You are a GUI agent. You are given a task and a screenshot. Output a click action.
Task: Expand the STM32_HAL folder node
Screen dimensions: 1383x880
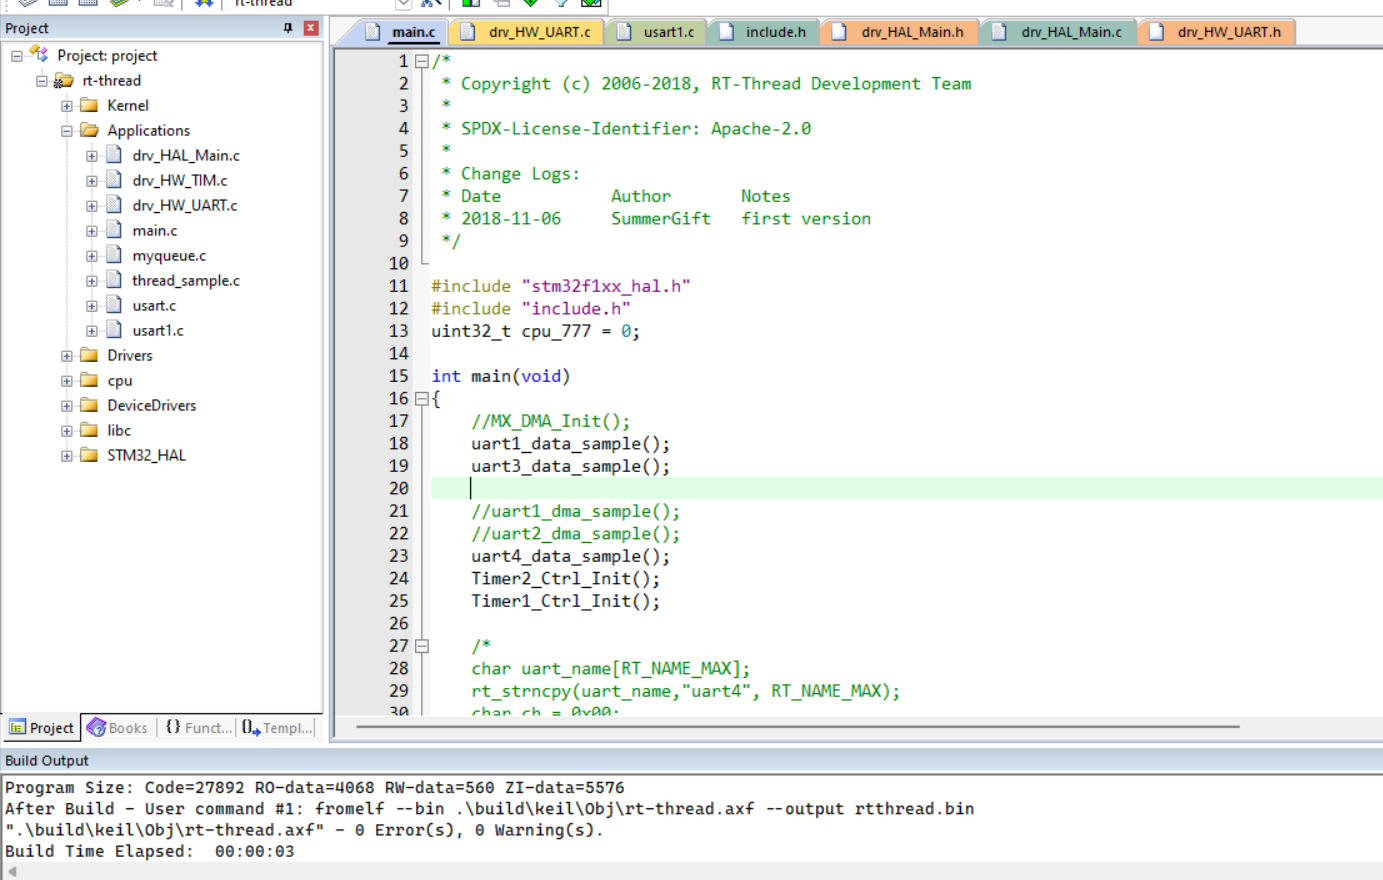67,456
